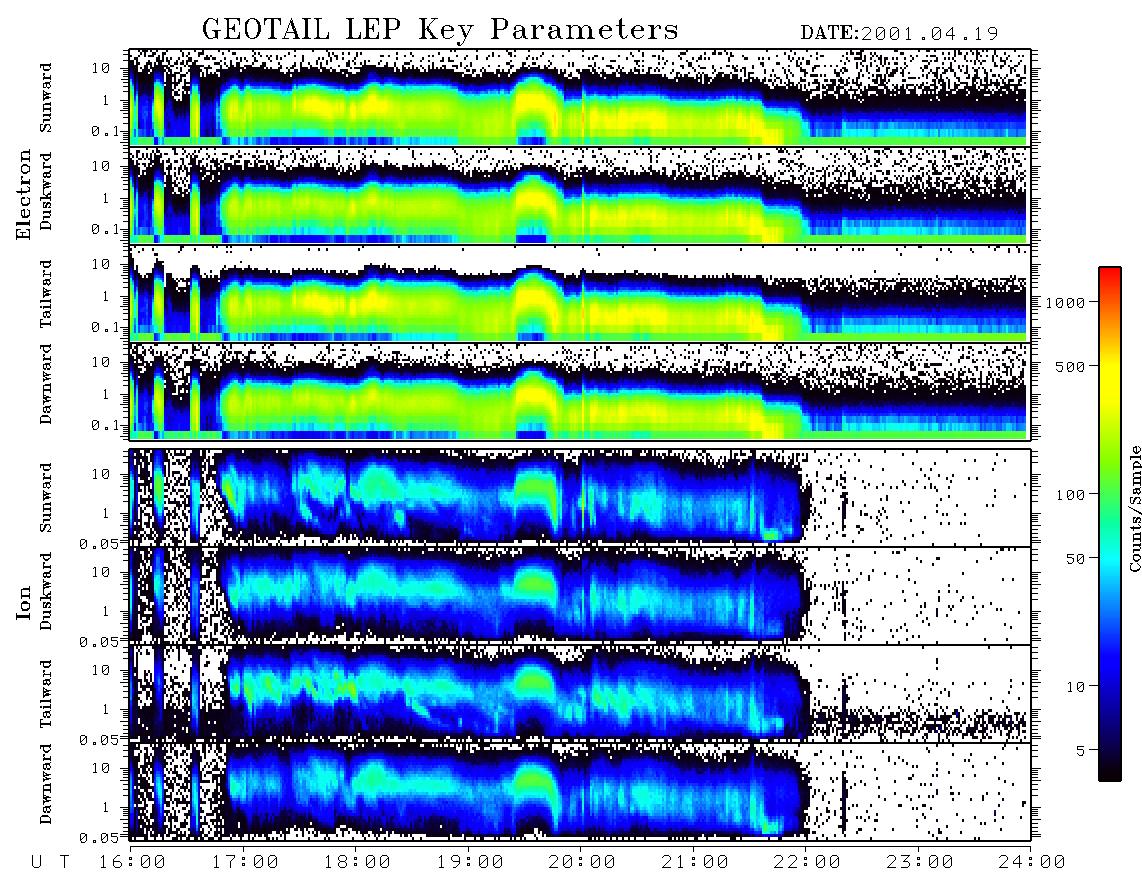
Task: Click the Ion Duskward axis label
Action: coord(46,591)
